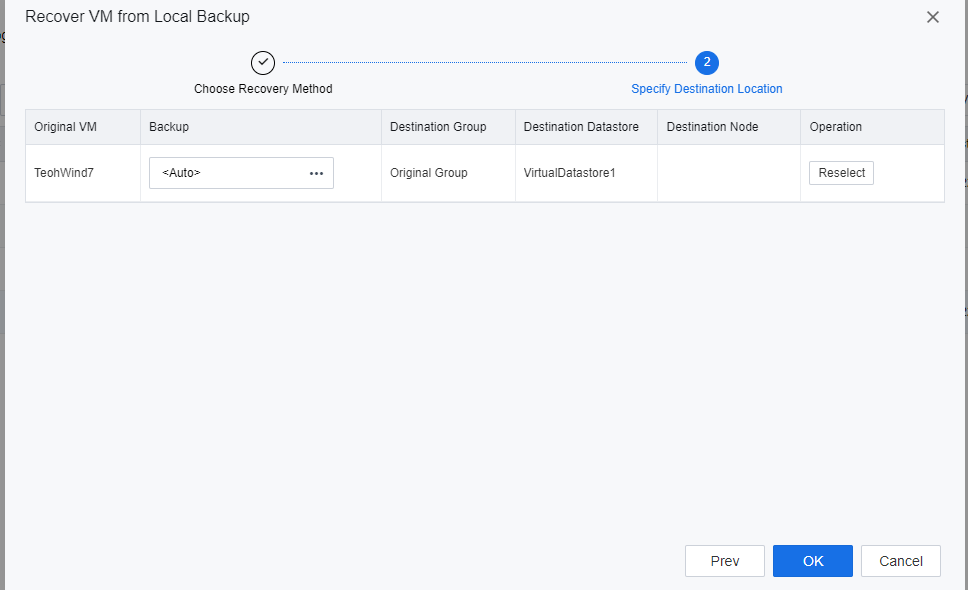This screenshot has width=968, height=590.
Task: Confirm recovery with OK button
Action: click(813, 561)
